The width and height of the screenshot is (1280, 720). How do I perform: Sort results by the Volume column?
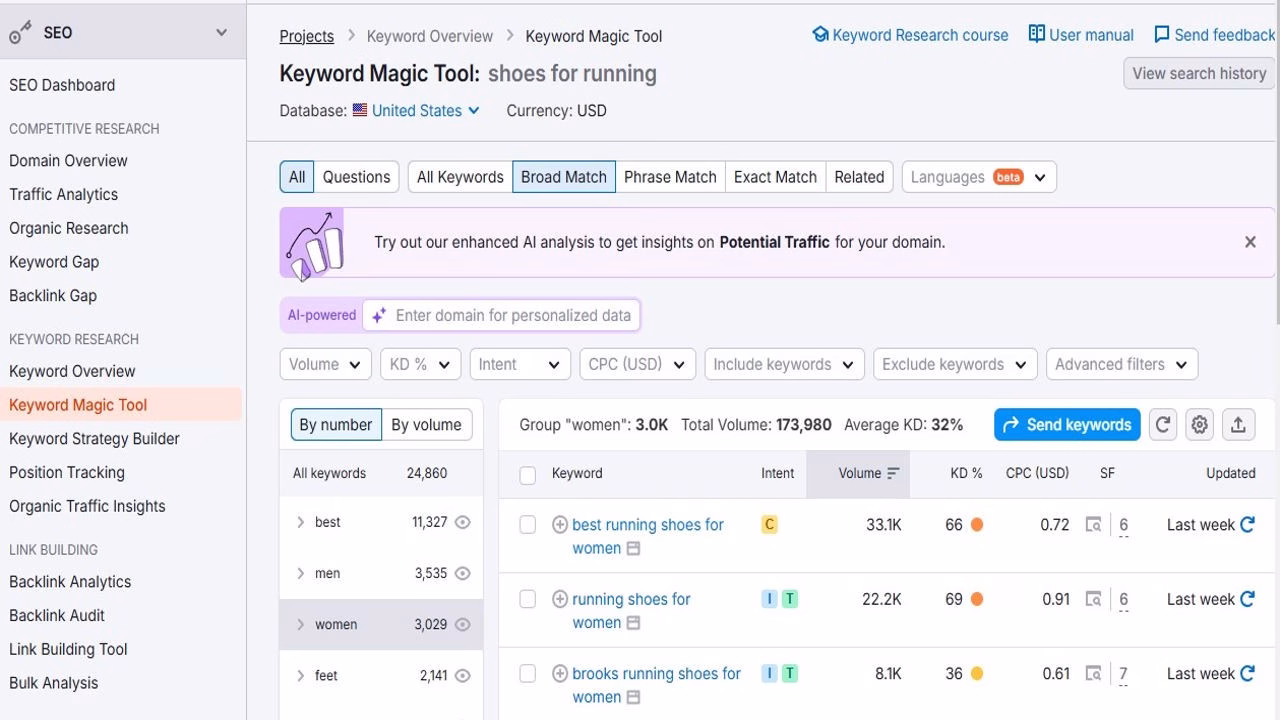857,473
